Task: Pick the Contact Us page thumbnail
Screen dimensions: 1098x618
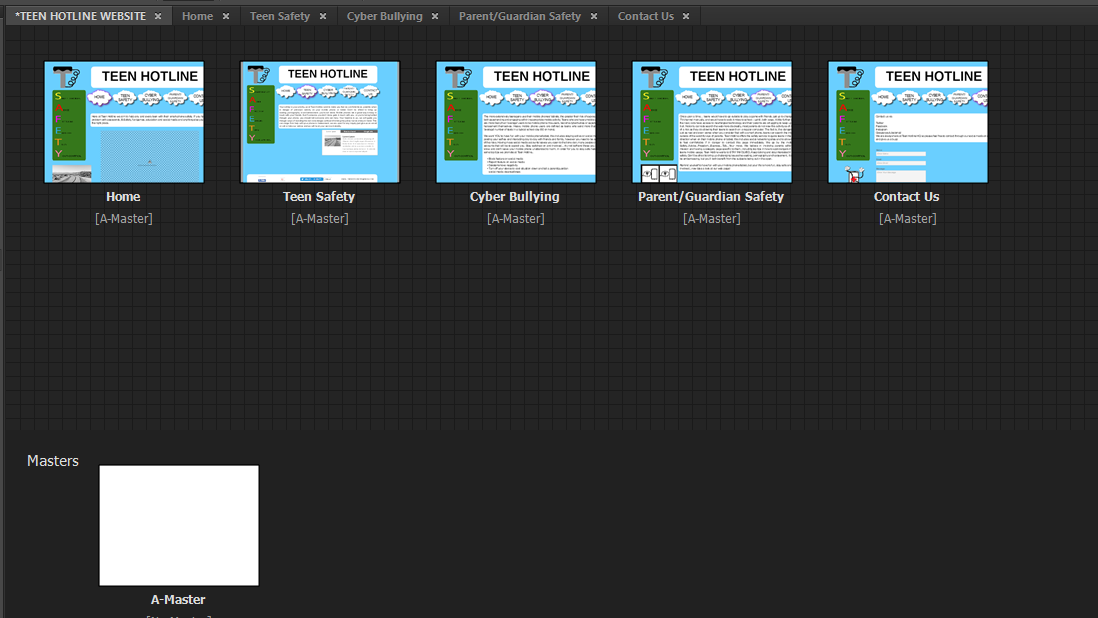Action: pos(908,122)
